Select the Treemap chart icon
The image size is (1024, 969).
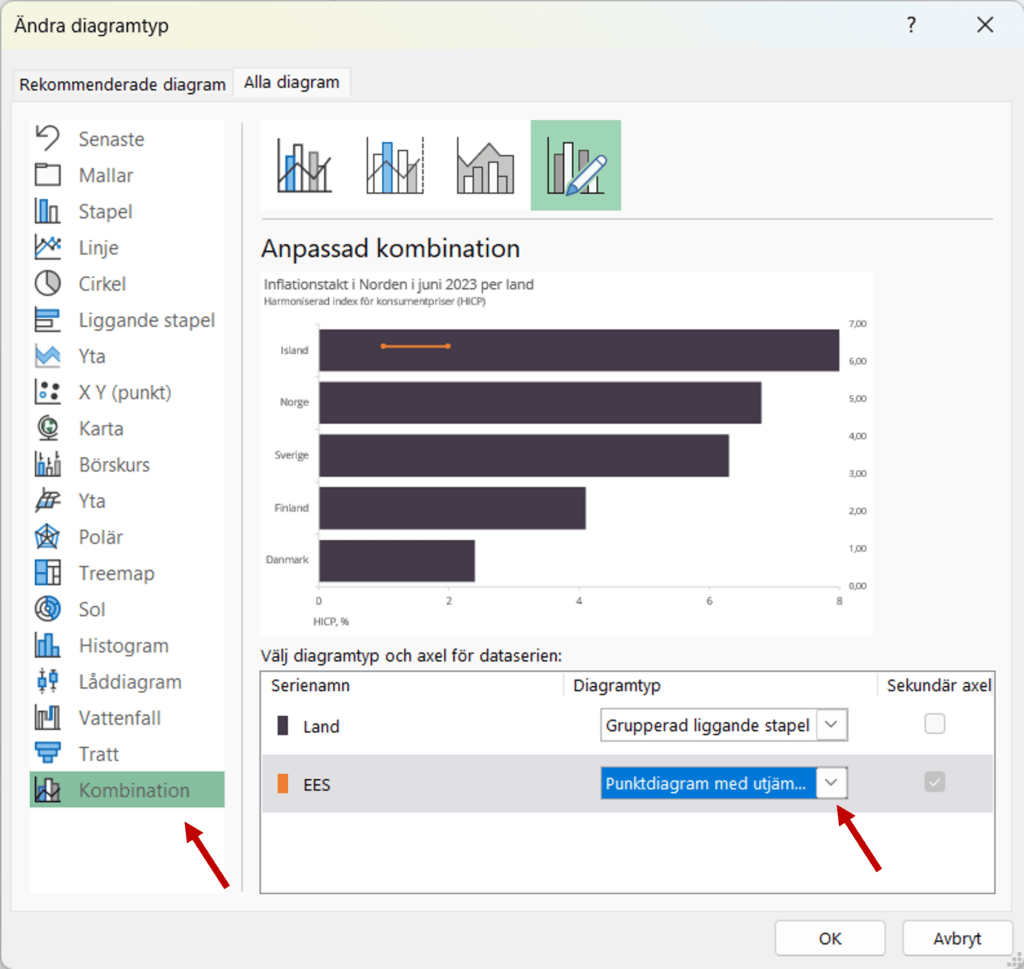pyautogui.click(x=48, y=573)
